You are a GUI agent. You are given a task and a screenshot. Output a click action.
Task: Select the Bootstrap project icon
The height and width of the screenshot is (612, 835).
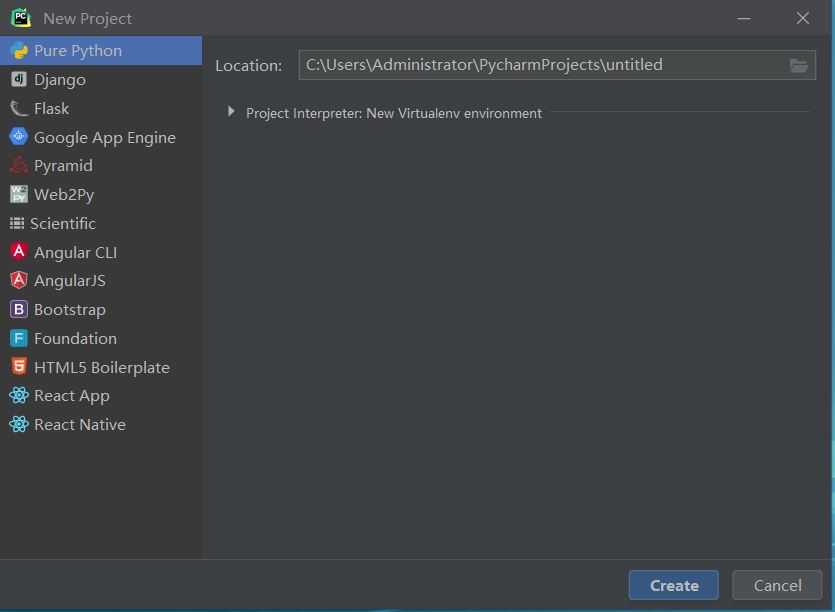[18, 309]
